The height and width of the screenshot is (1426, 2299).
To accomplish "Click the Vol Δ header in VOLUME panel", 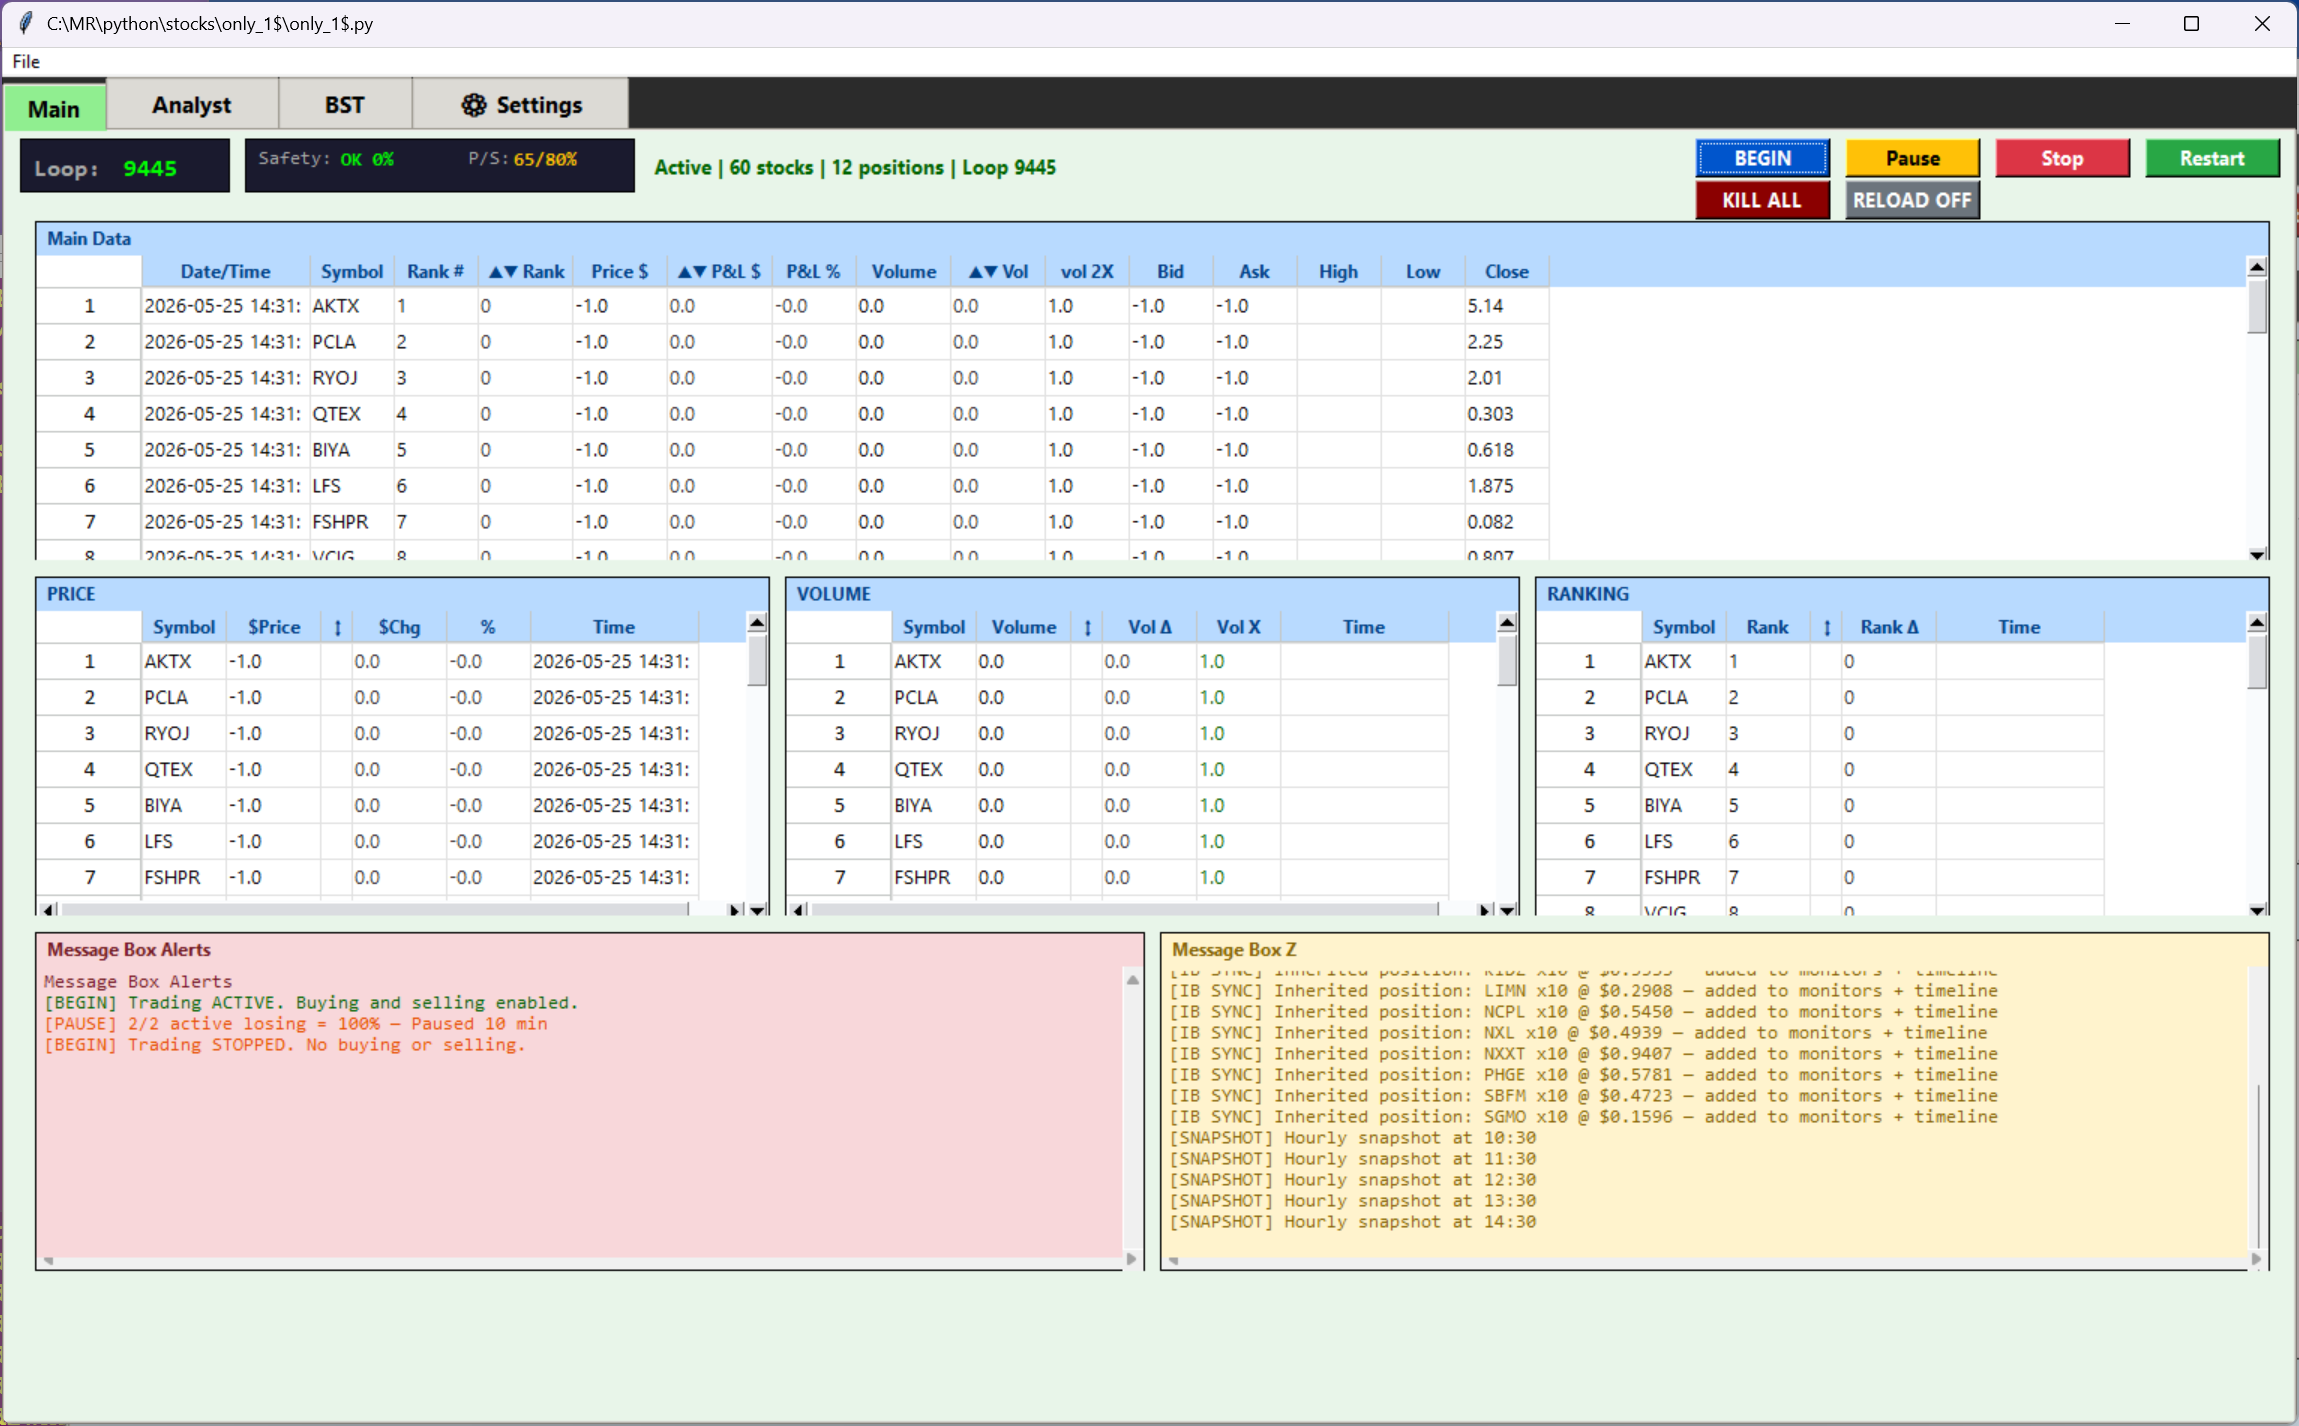I will click(x=1149, y=627).
